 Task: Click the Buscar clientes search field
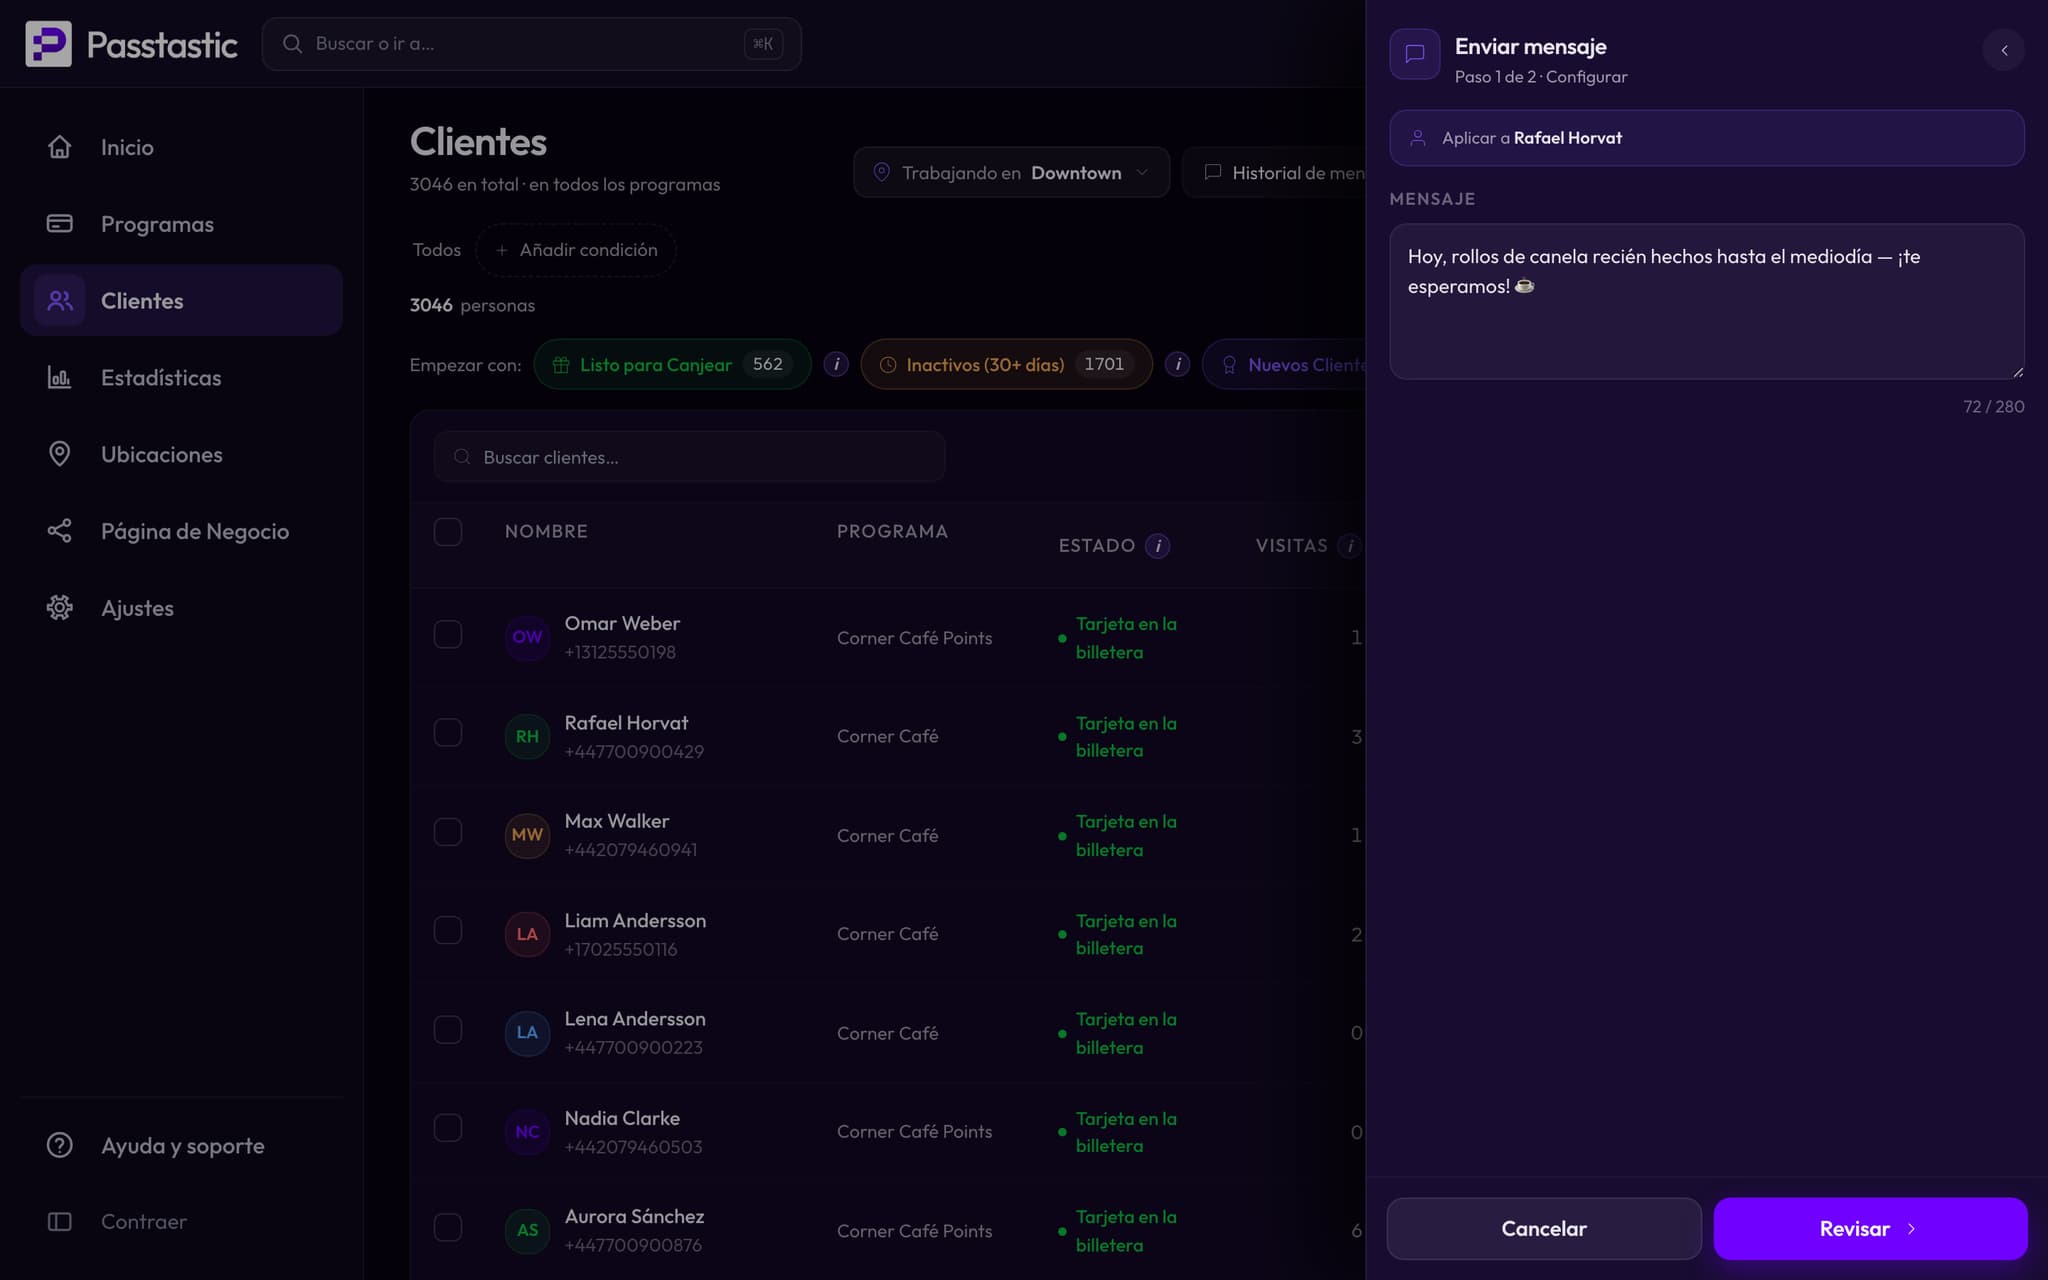pos(689,457)
